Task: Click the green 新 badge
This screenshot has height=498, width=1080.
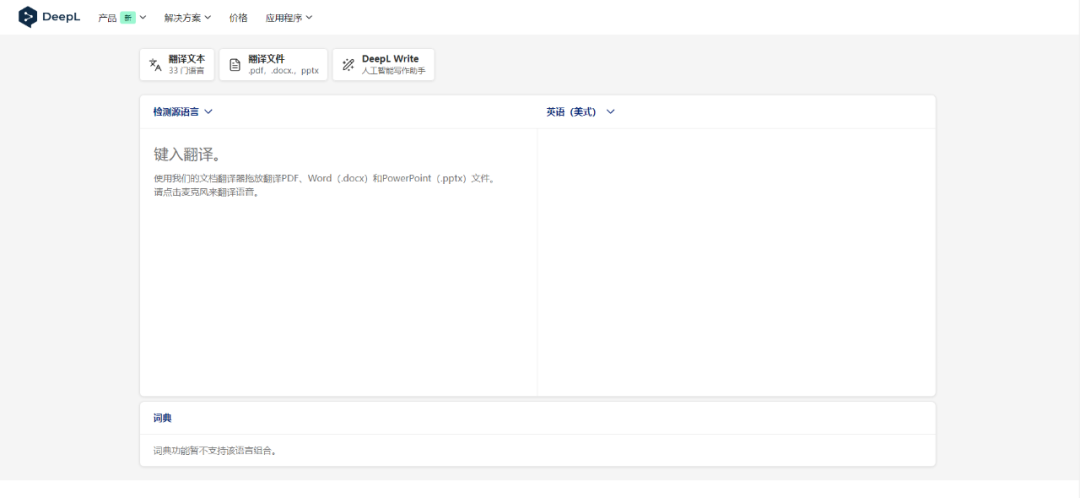Action: 127,18
